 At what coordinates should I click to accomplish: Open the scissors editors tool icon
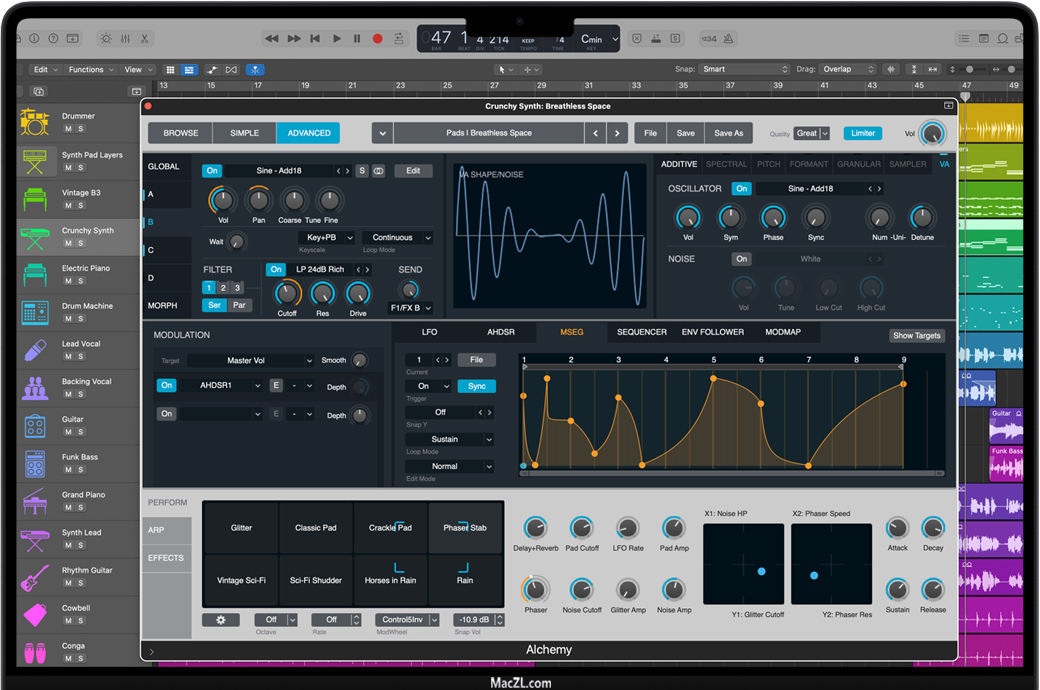coord(145,39)
